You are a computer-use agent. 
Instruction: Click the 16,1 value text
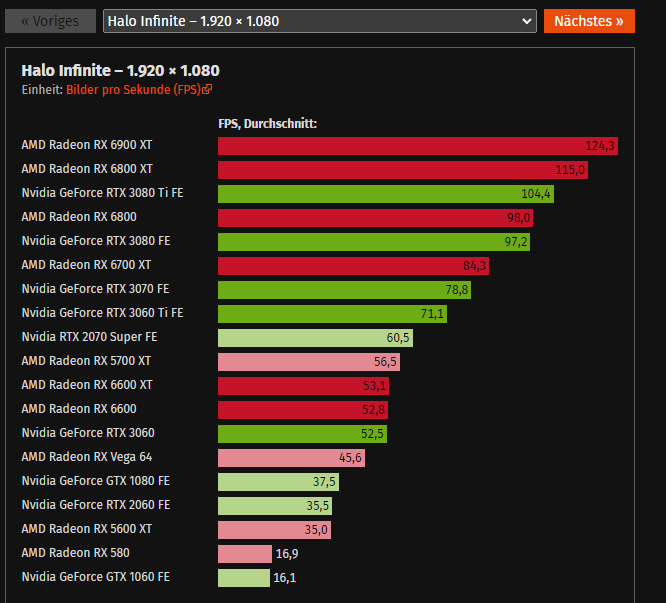(285, 578)
